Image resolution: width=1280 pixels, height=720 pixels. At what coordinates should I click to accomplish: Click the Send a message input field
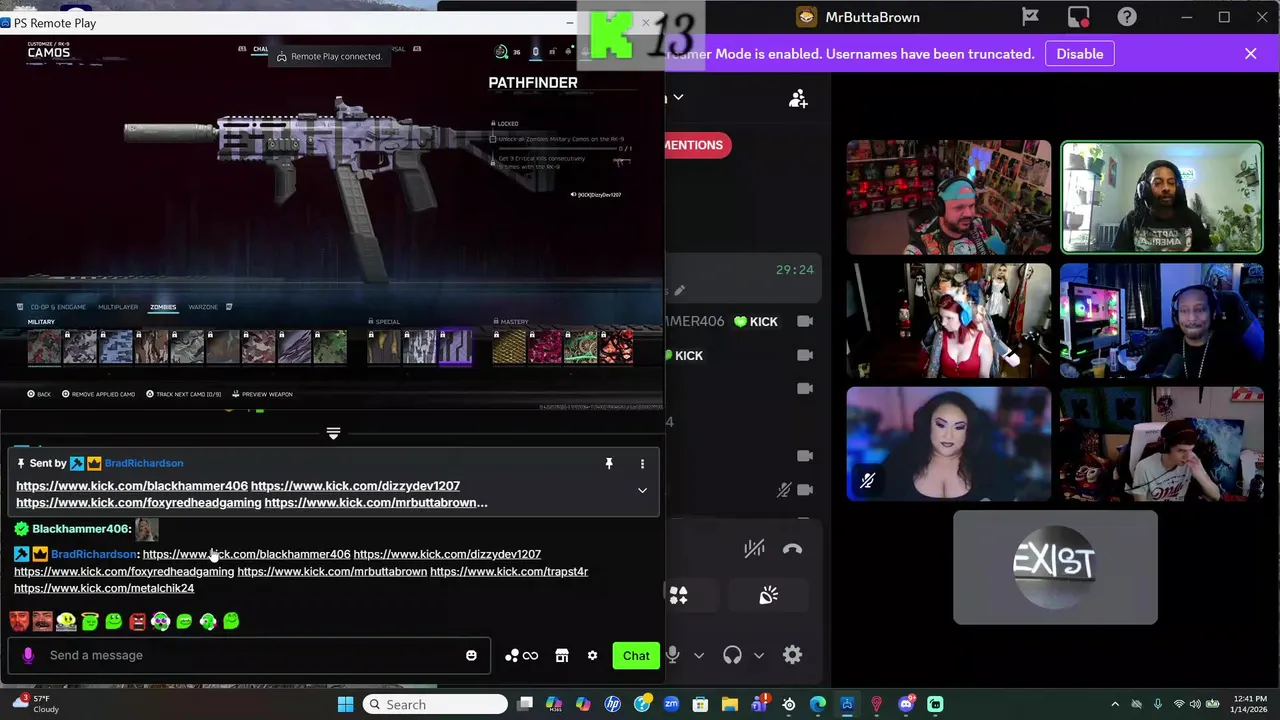coord(250,655)
